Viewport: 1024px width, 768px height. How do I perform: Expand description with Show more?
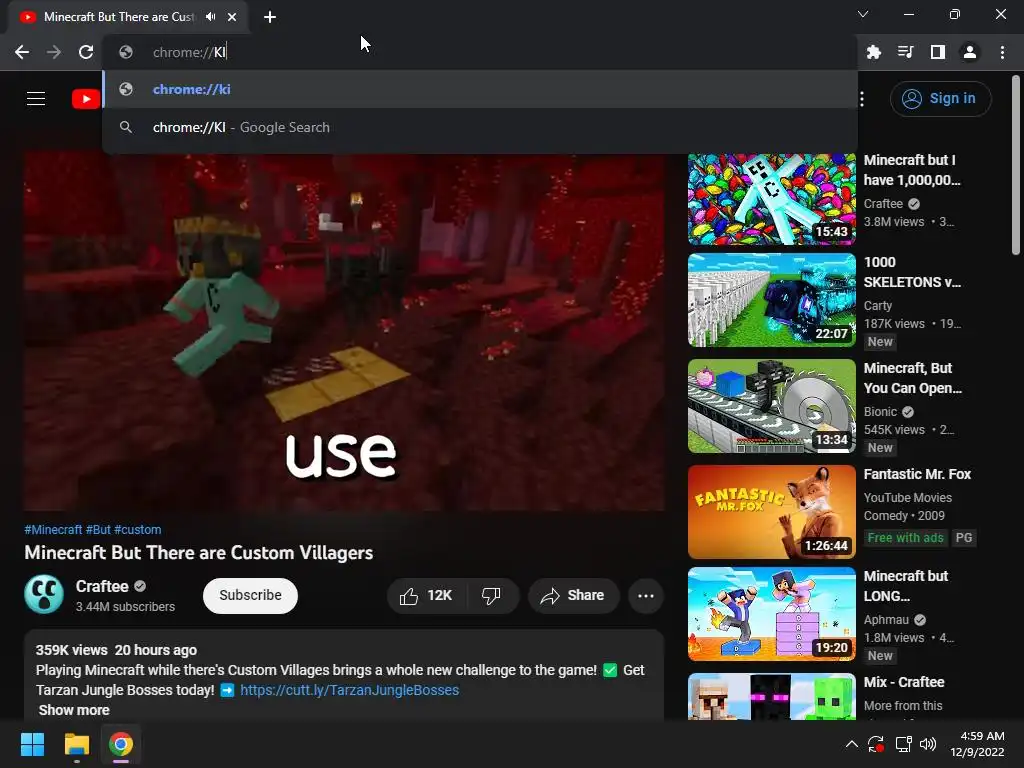coord(74,710)
